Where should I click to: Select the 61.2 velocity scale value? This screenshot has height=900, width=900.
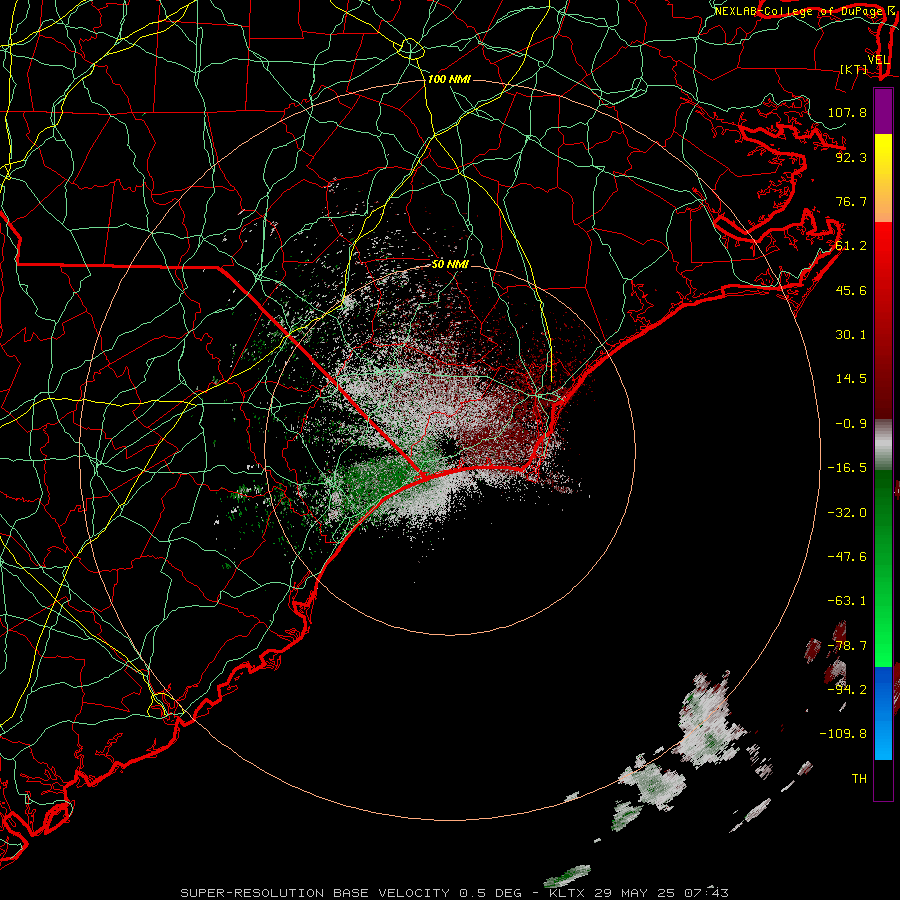(x=851, y=246)
